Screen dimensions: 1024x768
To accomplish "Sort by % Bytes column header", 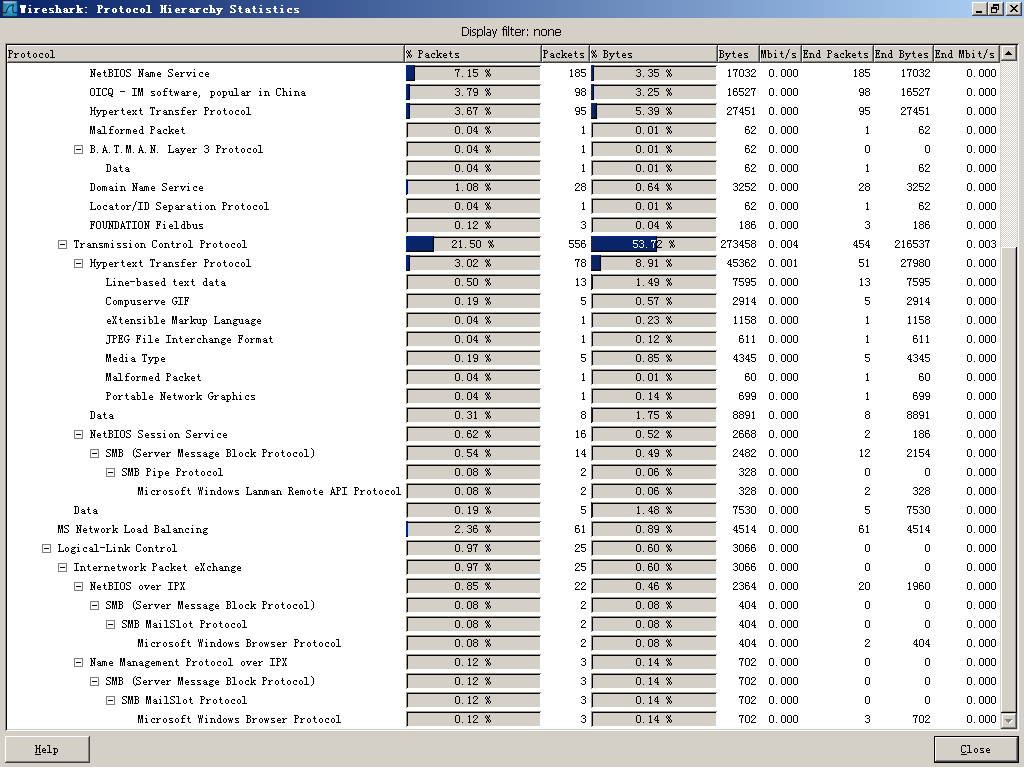I will tap(653, 54).
